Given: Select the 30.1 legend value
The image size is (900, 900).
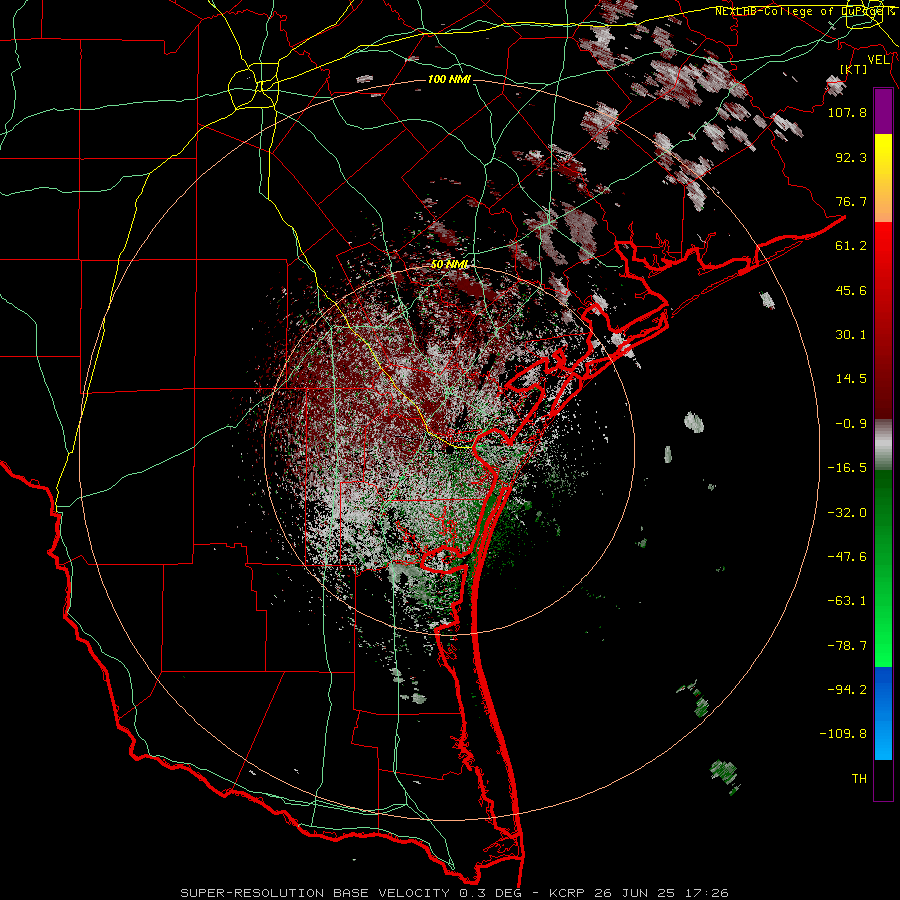Looking at the screenshot, I should pos(851,335).
